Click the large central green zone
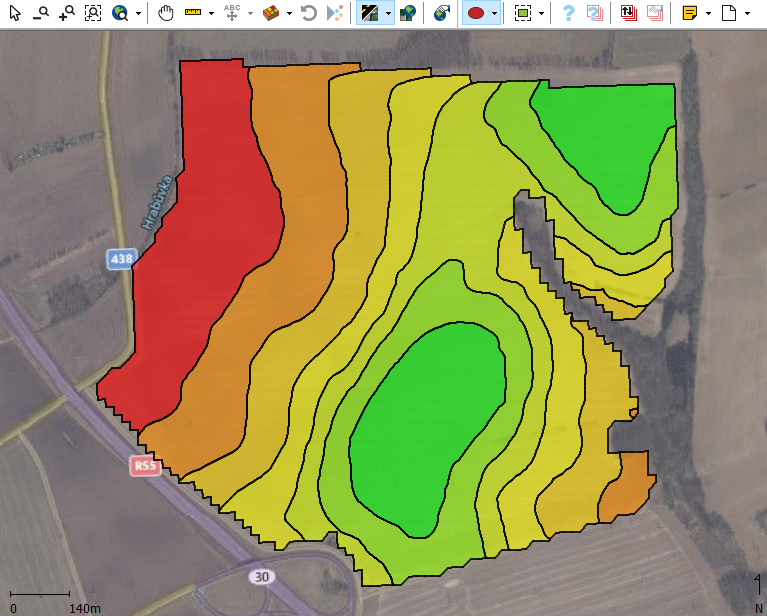The width and height of the screenshot is (767, 616). [426, 431]
